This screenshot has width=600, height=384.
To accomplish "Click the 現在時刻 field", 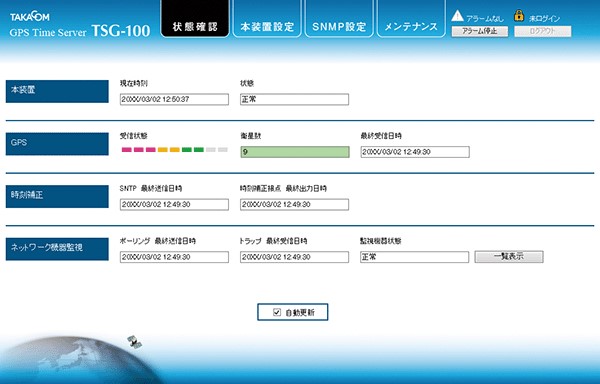I will click(174, 99).
